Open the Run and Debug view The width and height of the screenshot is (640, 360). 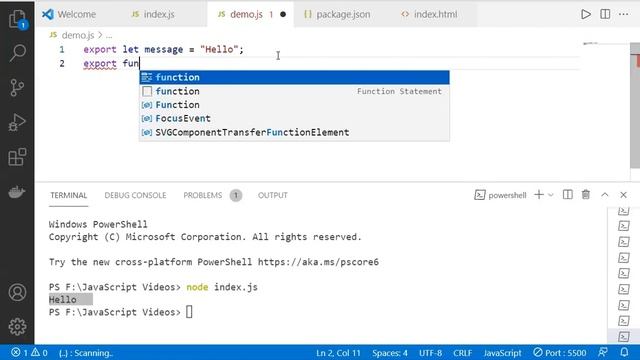(x=17, y=122)
